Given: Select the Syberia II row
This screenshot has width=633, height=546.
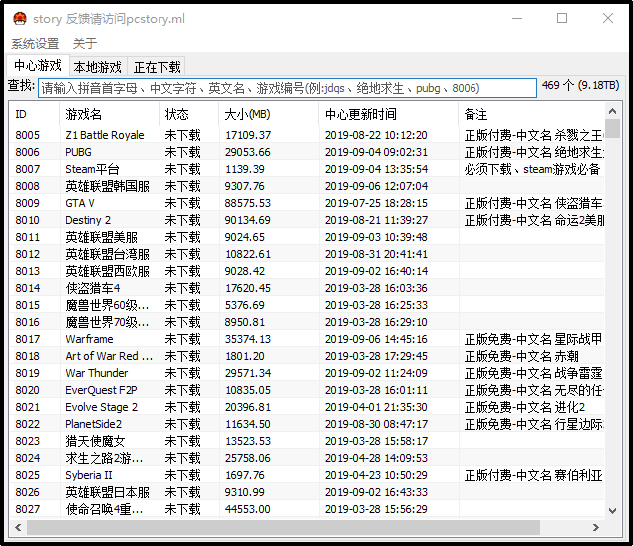Looking at the screenshot, I should pyautogui.click(x=307, y=475).
